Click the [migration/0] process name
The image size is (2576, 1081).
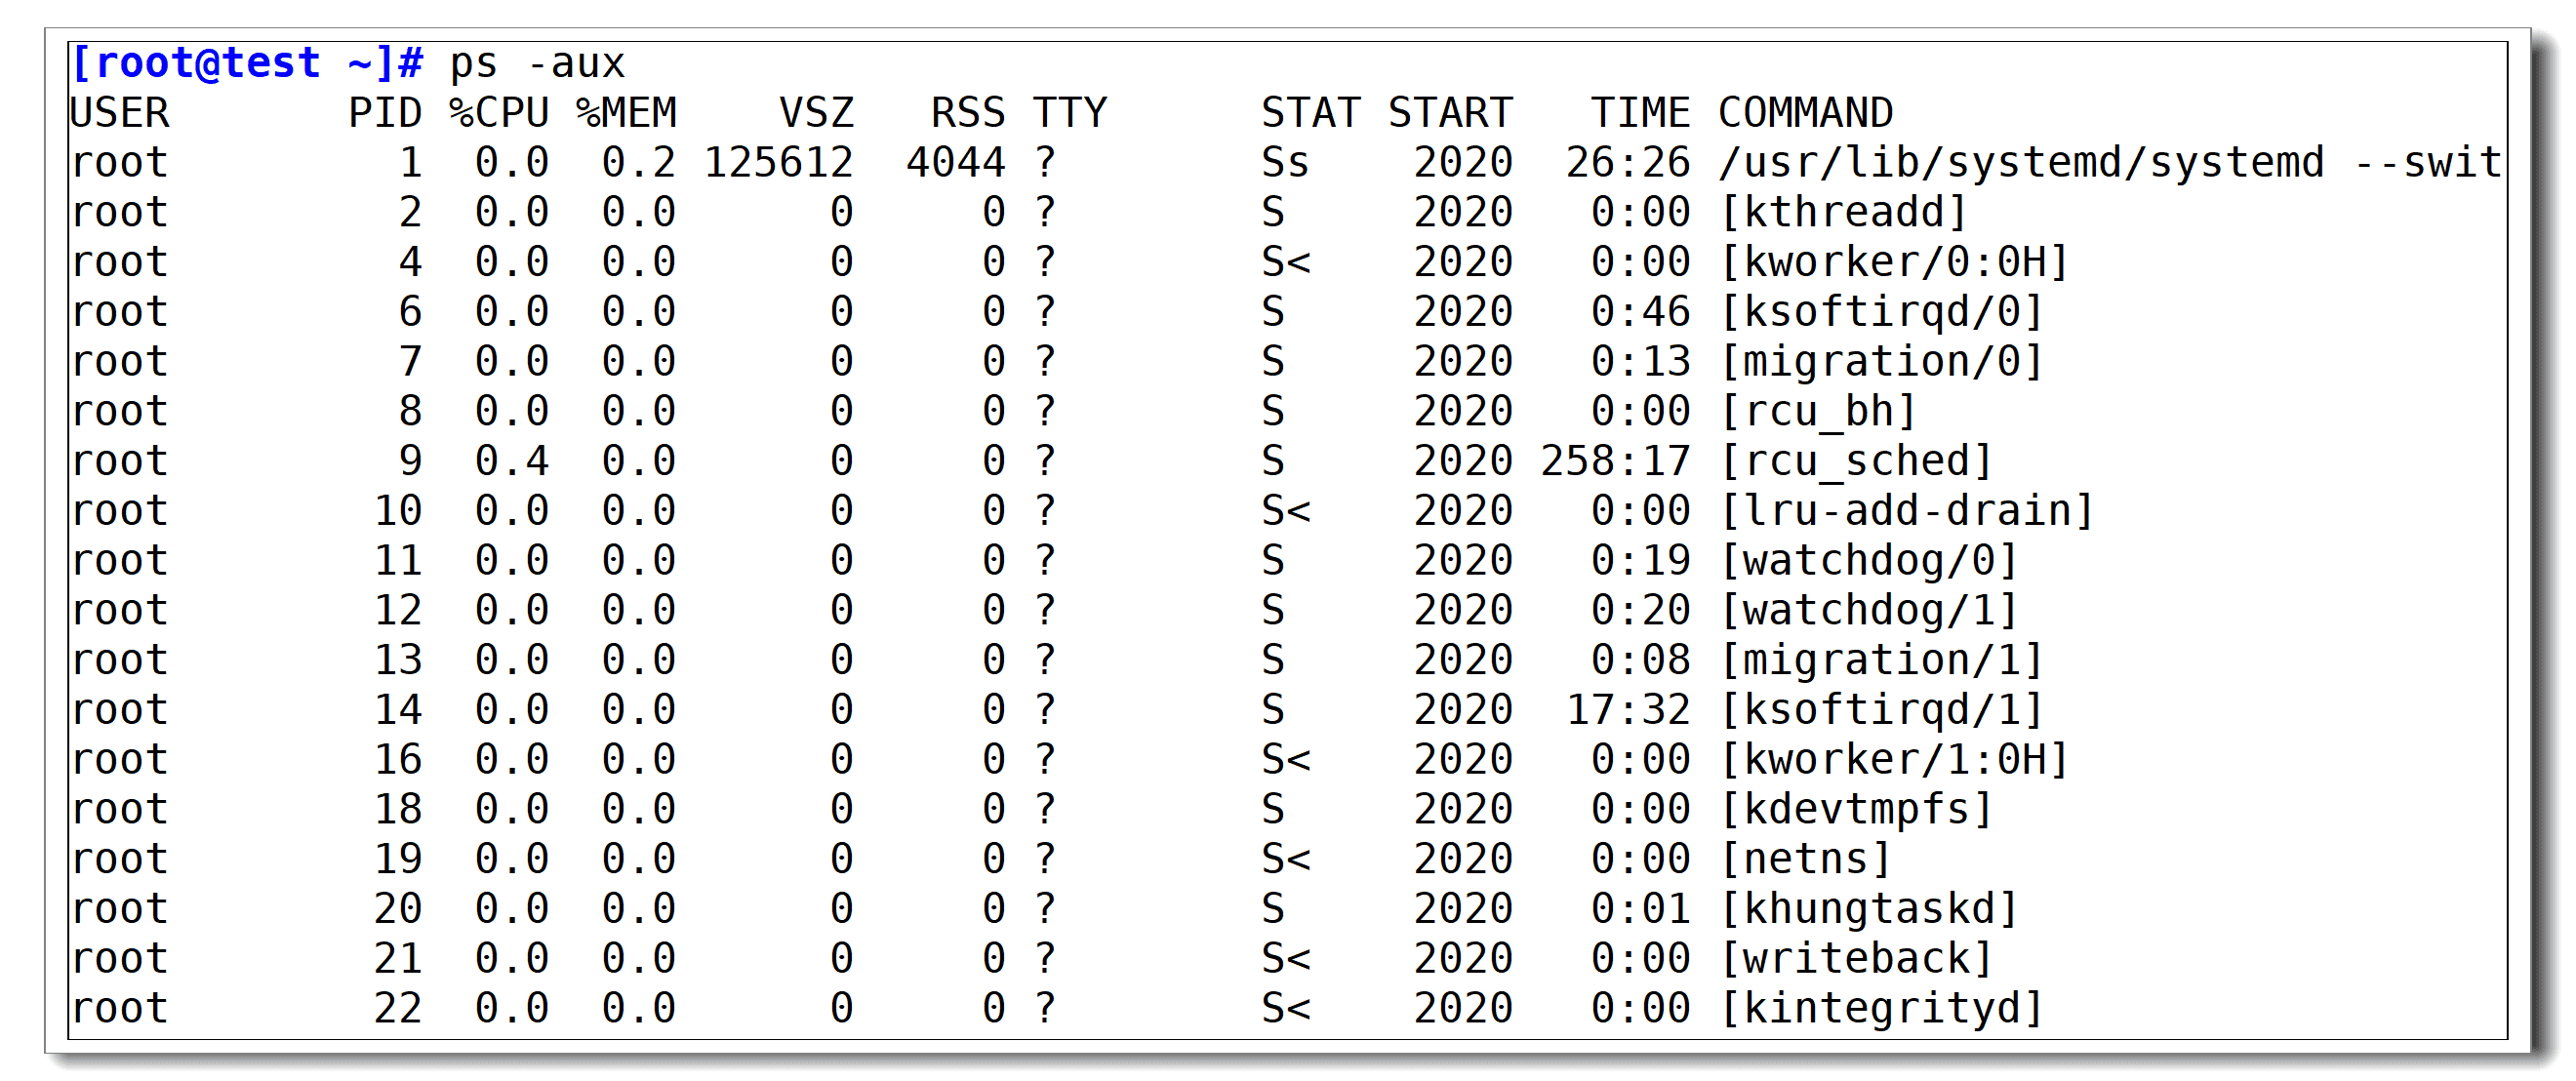(x=1881, y=362)
